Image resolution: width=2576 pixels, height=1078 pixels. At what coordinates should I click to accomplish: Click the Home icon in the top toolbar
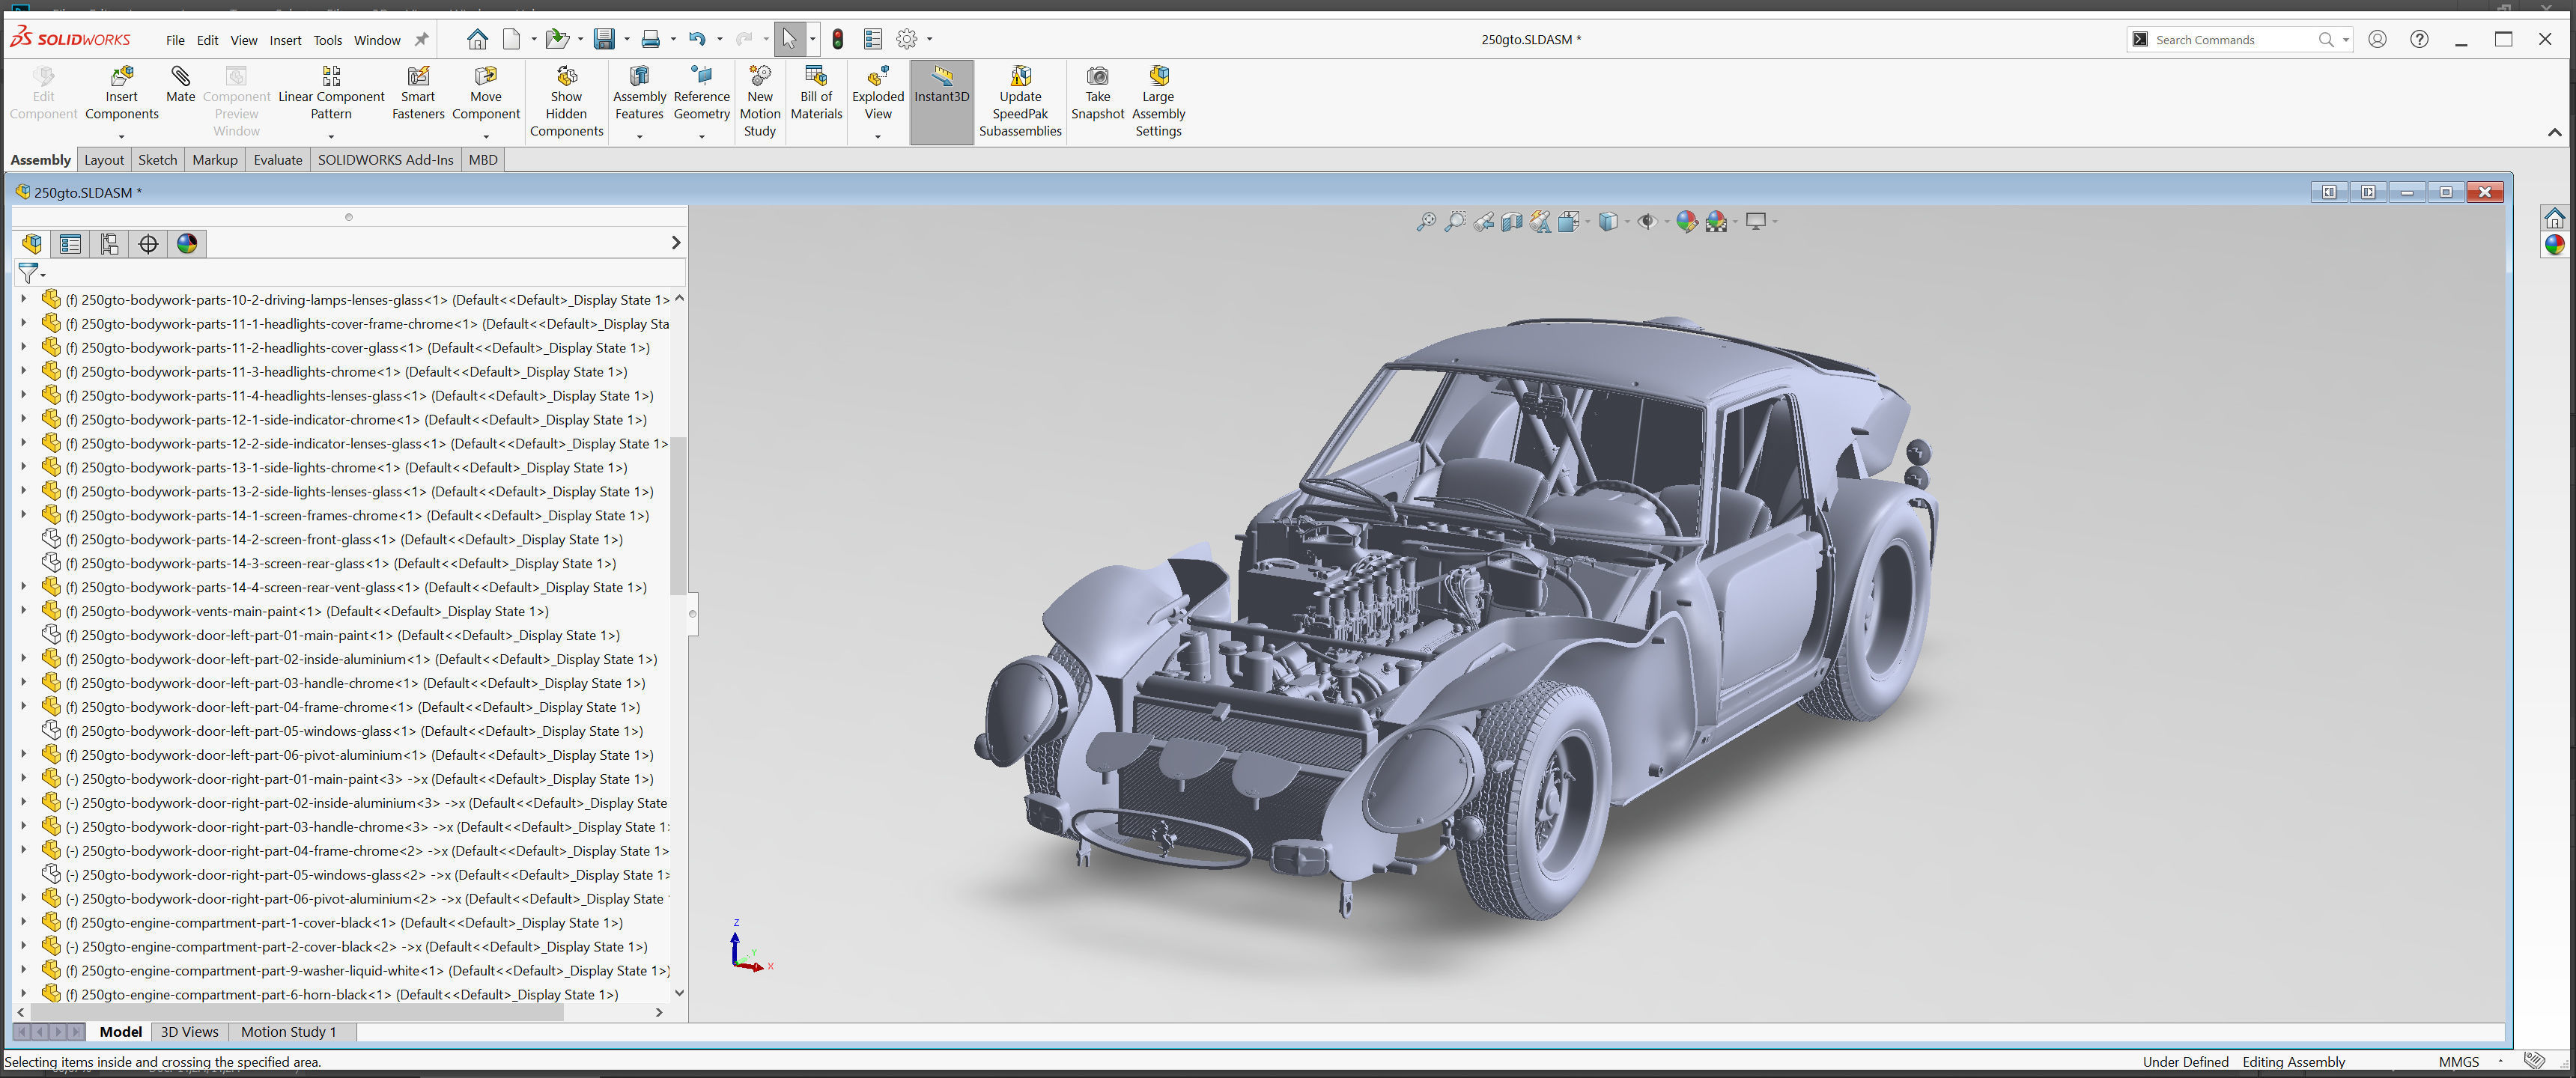click(477, 39)
